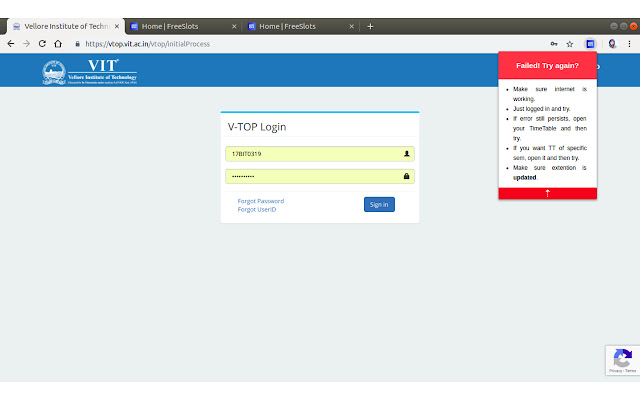Screen dimensions: 640x400
Task: Click the address bar URL
Action: [x=147, y=44]
